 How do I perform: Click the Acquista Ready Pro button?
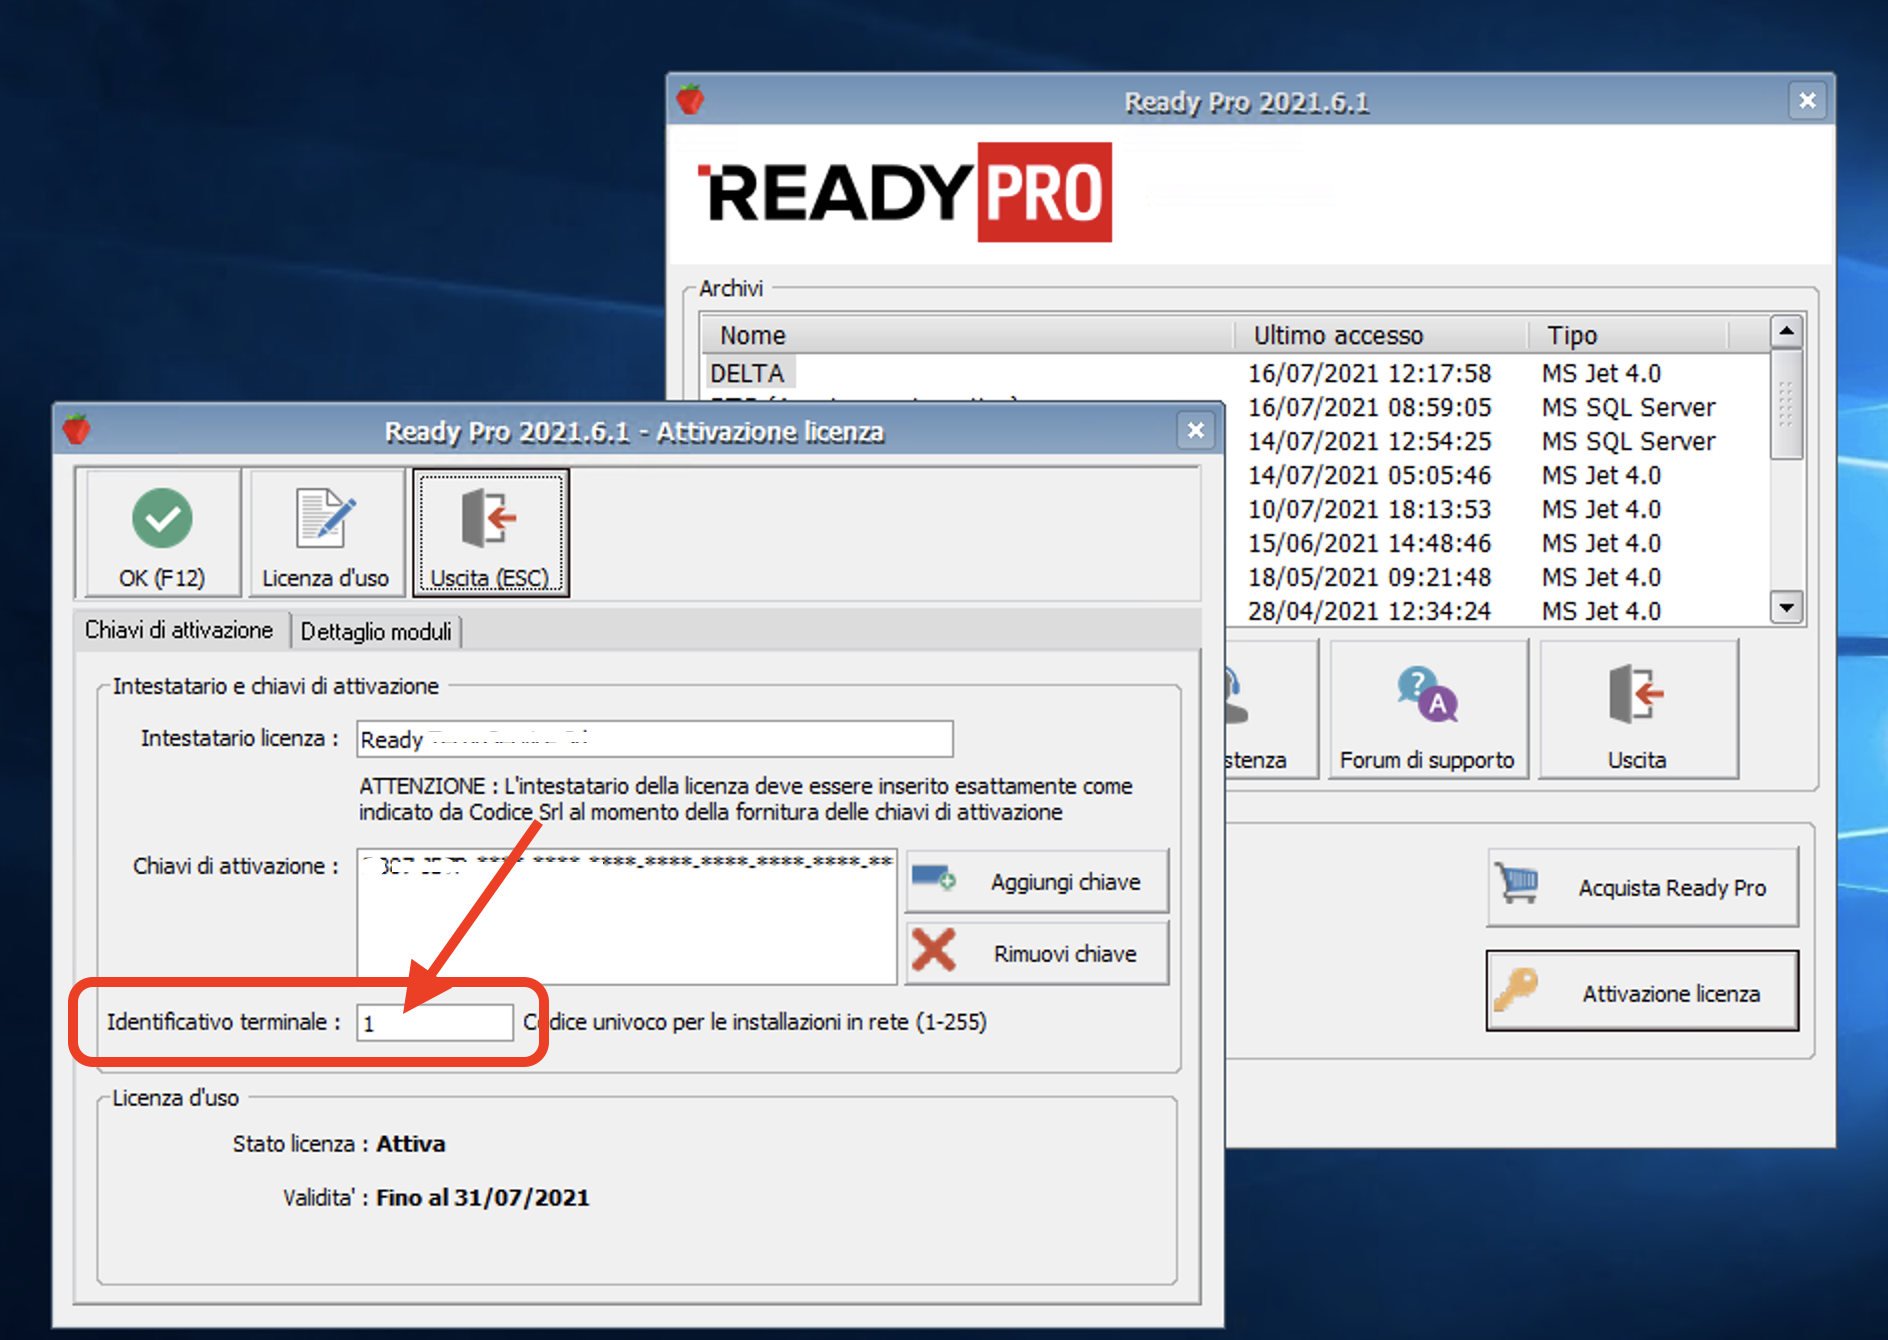point(1642,887)
